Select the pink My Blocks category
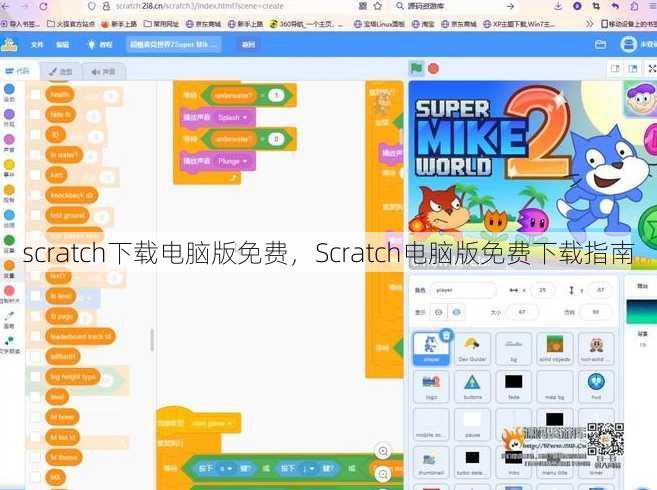Viewport: 657px width, 490px height. tap(9, 293)
